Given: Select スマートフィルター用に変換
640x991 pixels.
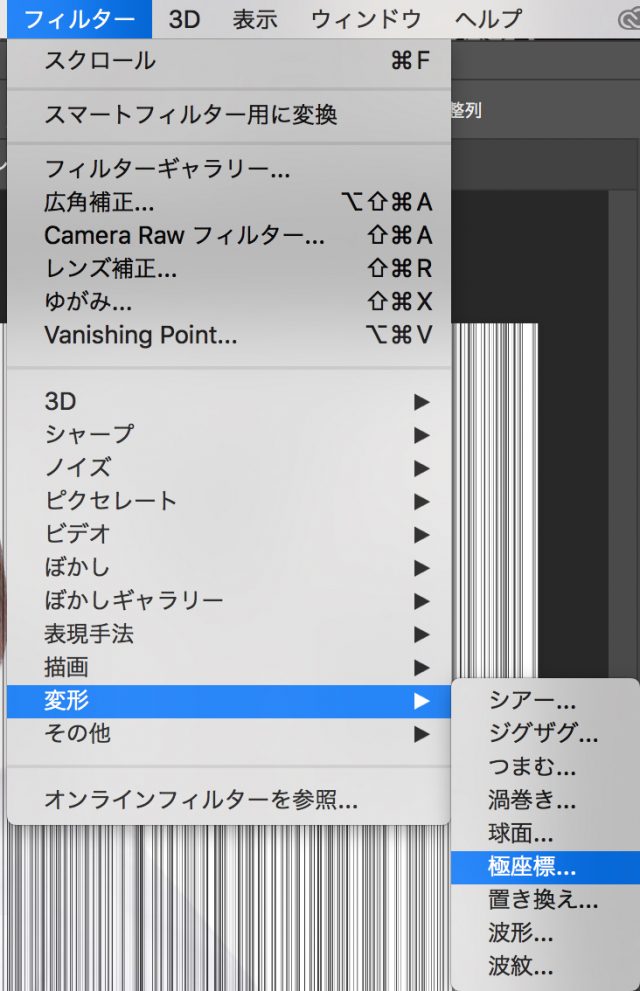Looking at the screenshot, I should [190, 115].
